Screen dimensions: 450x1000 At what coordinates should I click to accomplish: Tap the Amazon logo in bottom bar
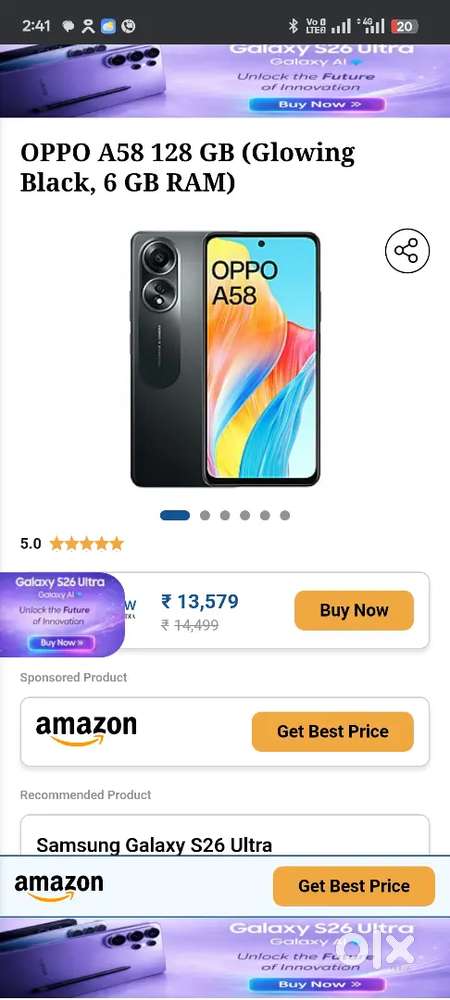(59, 886)
